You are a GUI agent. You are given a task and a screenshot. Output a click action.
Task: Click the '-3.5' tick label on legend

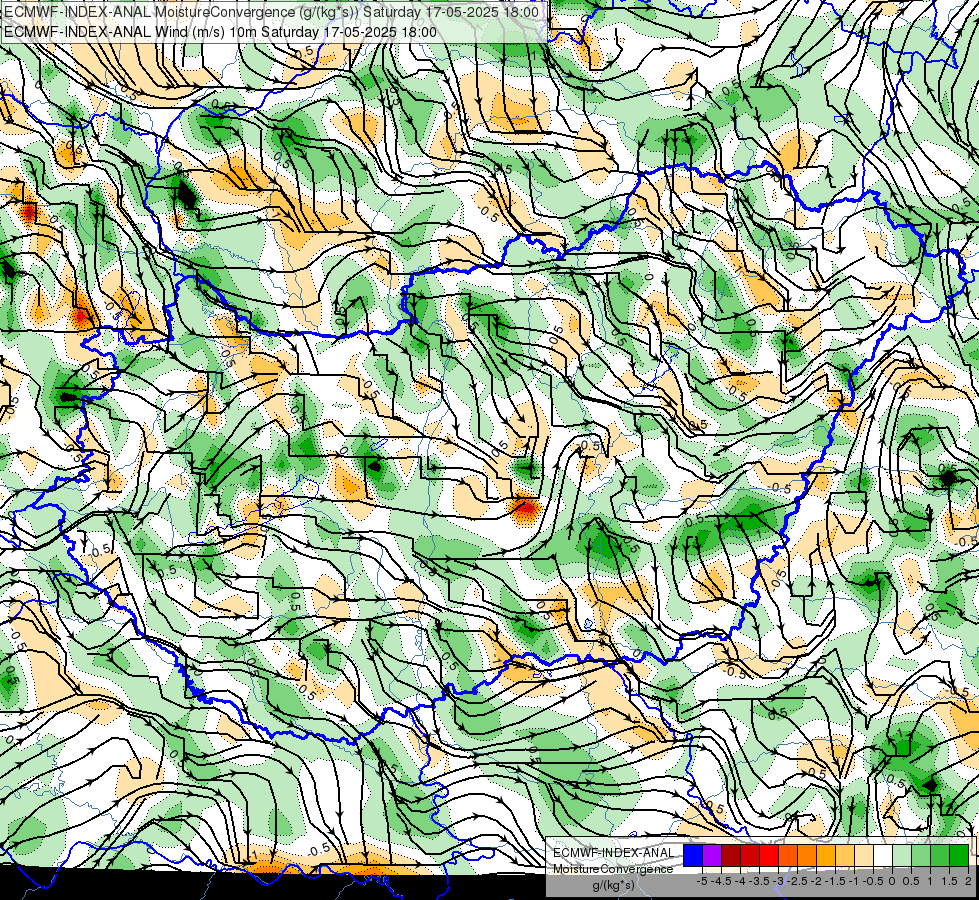pos(759,881)
